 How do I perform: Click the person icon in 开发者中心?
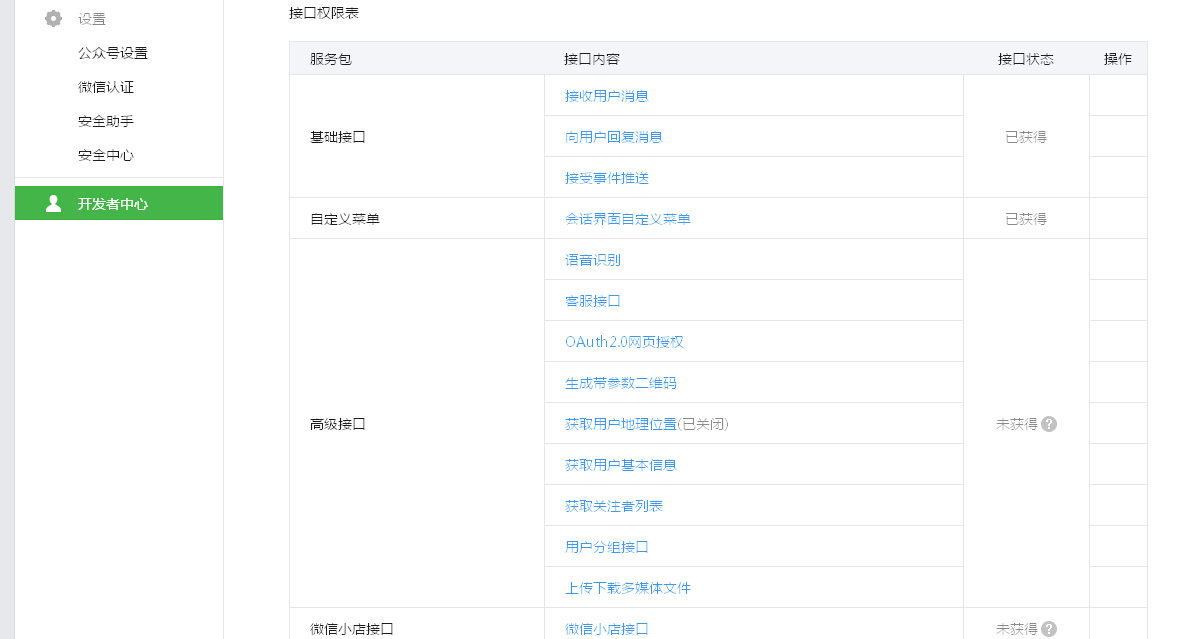54,204
